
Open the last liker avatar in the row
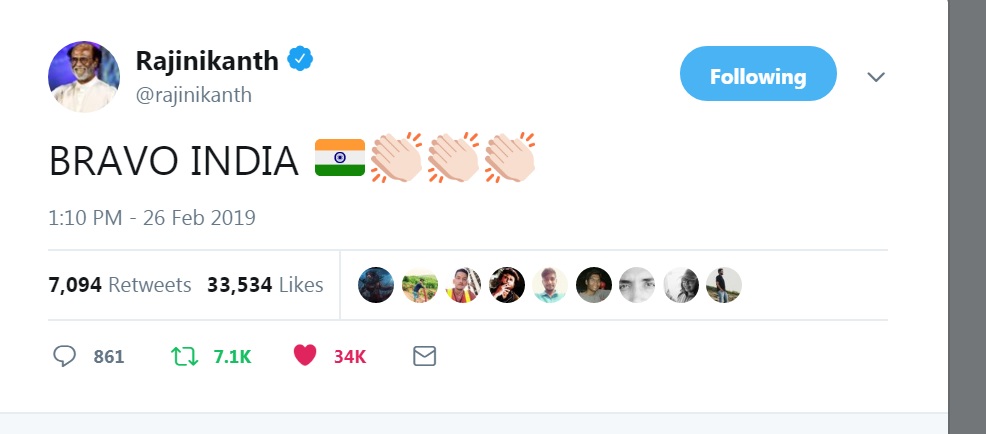pyautogui.click(x=724, y=285)
